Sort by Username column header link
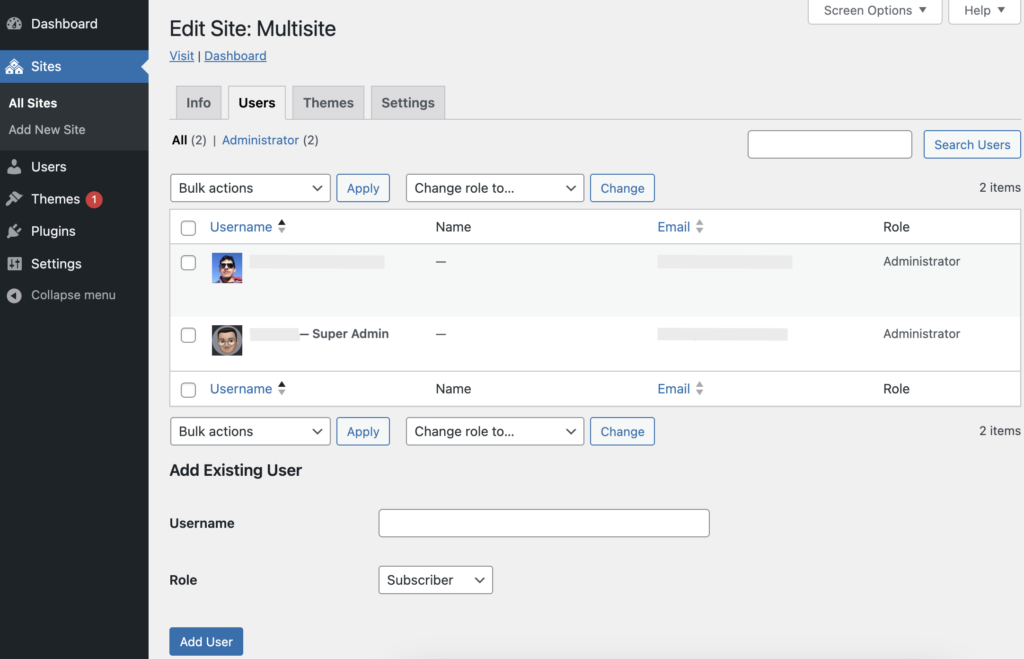 click(x=241, y=227)
